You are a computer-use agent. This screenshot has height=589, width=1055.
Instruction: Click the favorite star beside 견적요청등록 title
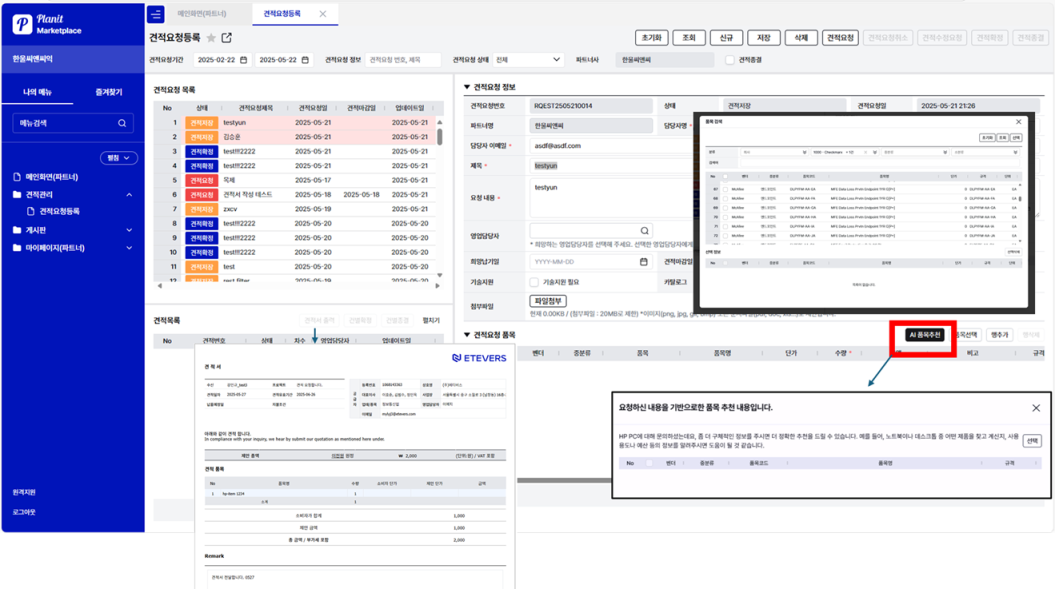(x=211, y=38)
